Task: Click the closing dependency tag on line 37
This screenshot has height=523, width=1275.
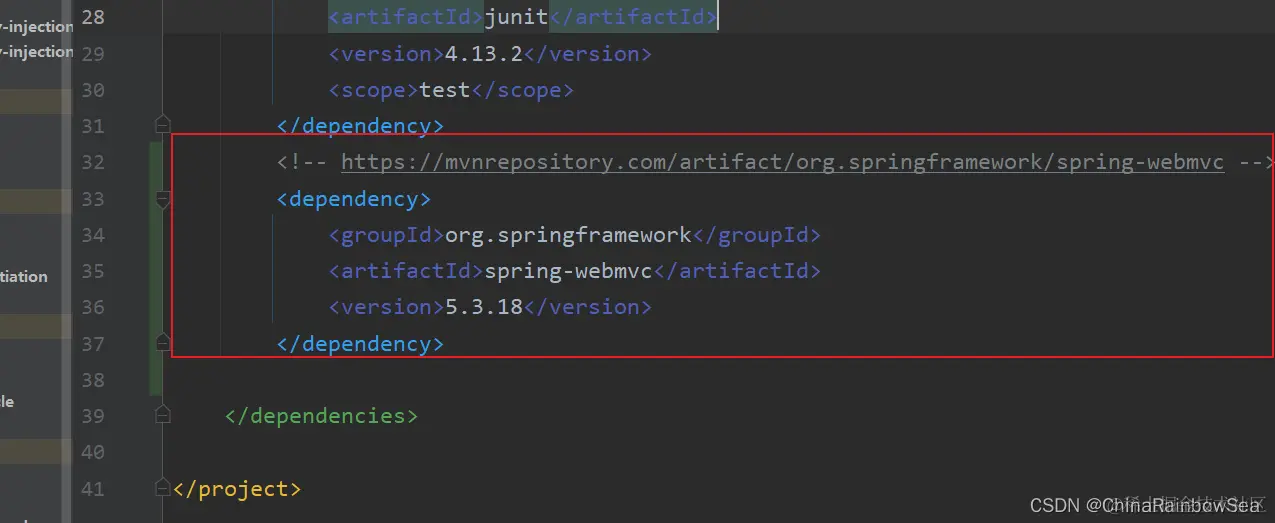Action: coord(360,343)
